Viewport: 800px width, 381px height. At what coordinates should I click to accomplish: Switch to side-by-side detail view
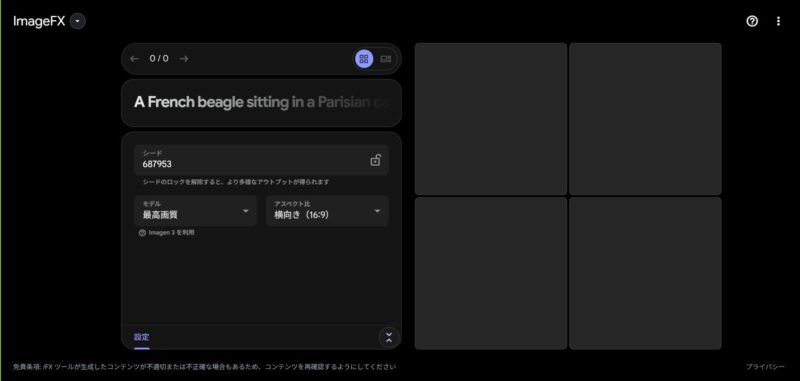(x=386, y=59)
